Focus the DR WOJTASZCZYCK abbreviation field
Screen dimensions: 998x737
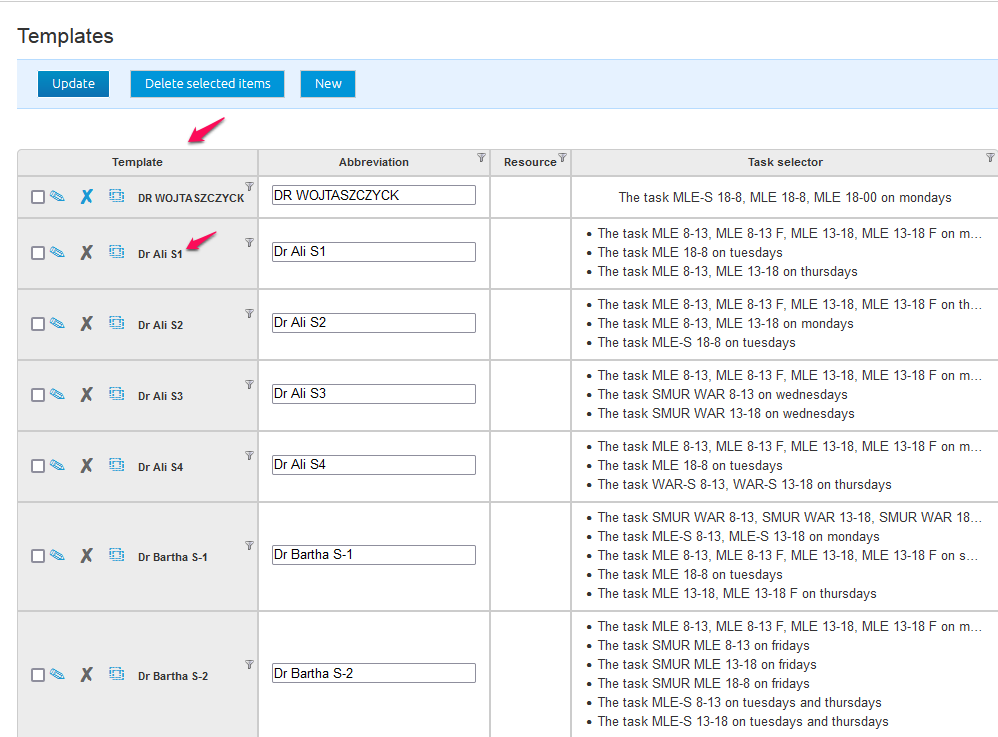[374, 195]
